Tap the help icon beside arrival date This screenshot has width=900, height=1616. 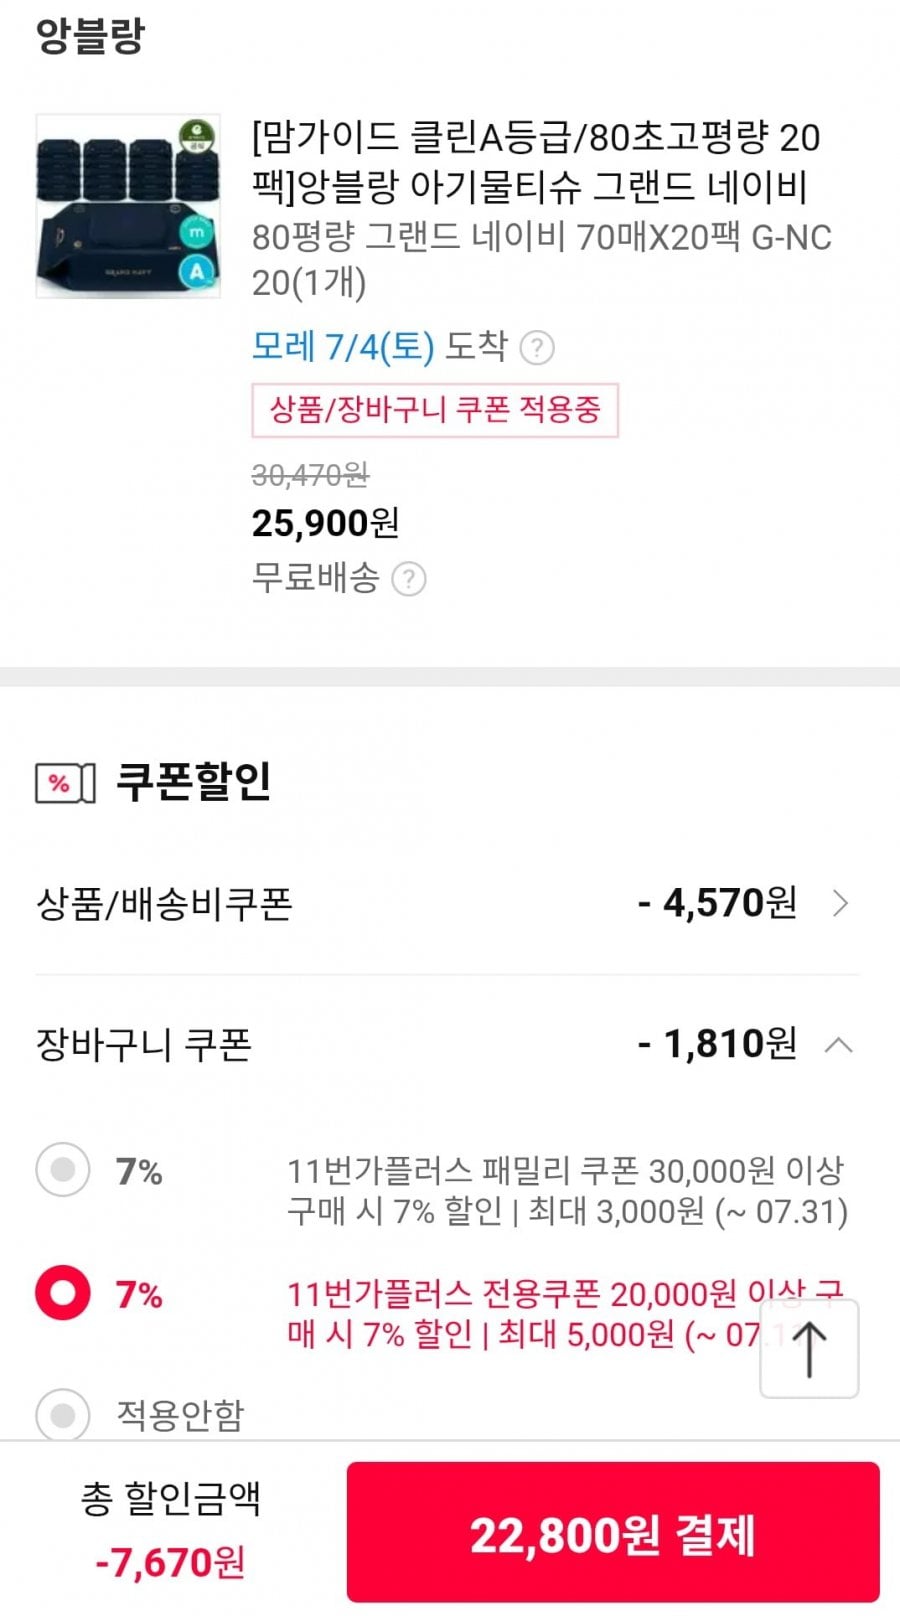tap(538, 348)
